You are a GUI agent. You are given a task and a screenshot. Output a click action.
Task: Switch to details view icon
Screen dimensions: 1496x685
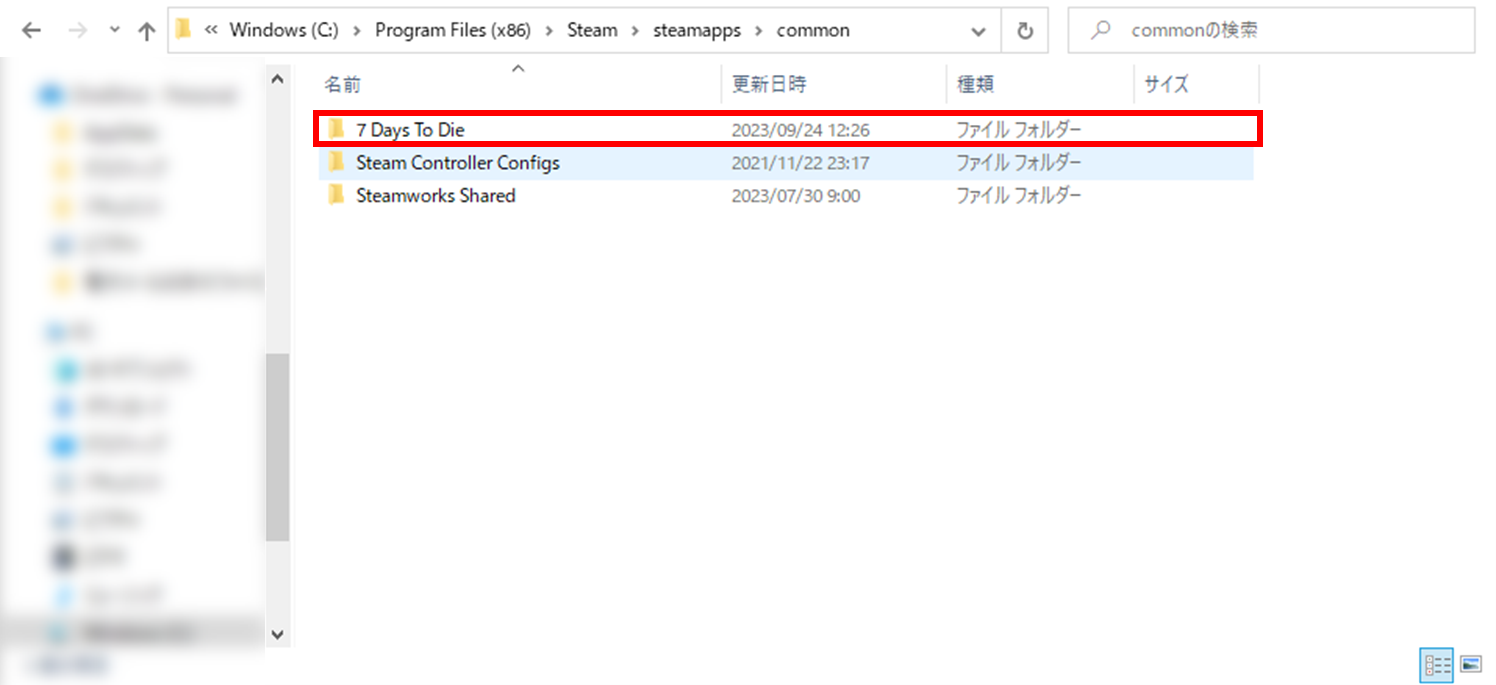point(1437,664)
